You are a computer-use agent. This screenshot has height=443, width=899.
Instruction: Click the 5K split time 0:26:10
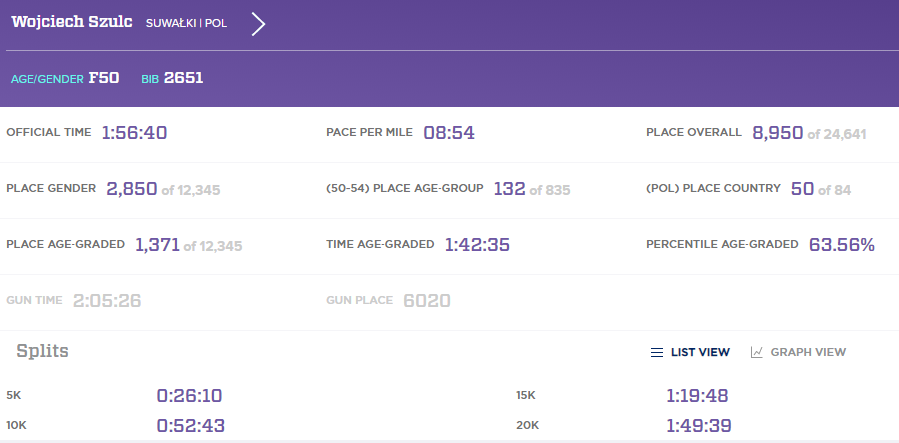190,395
